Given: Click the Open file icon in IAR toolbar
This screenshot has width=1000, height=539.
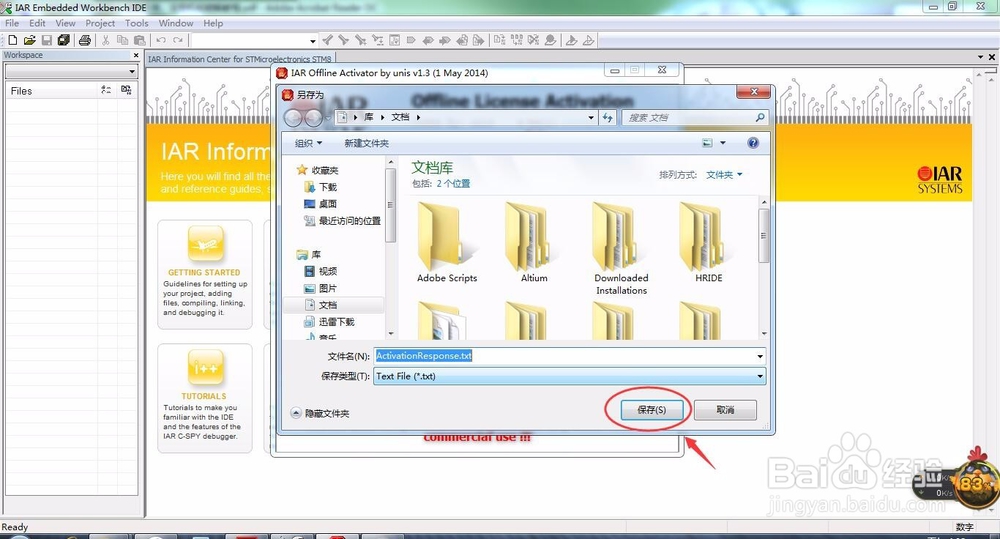Looking at the screenshot, I should 29,40.
